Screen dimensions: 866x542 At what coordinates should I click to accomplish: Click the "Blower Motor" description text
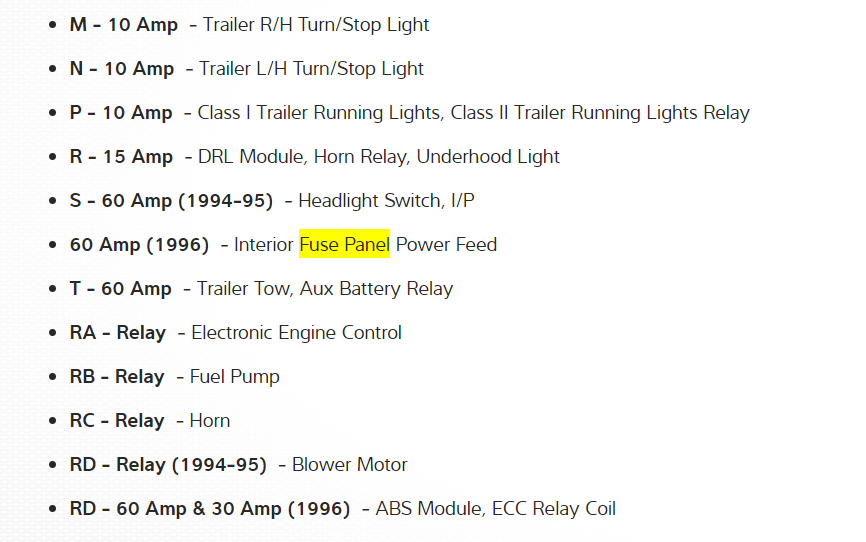pos(350,465)
